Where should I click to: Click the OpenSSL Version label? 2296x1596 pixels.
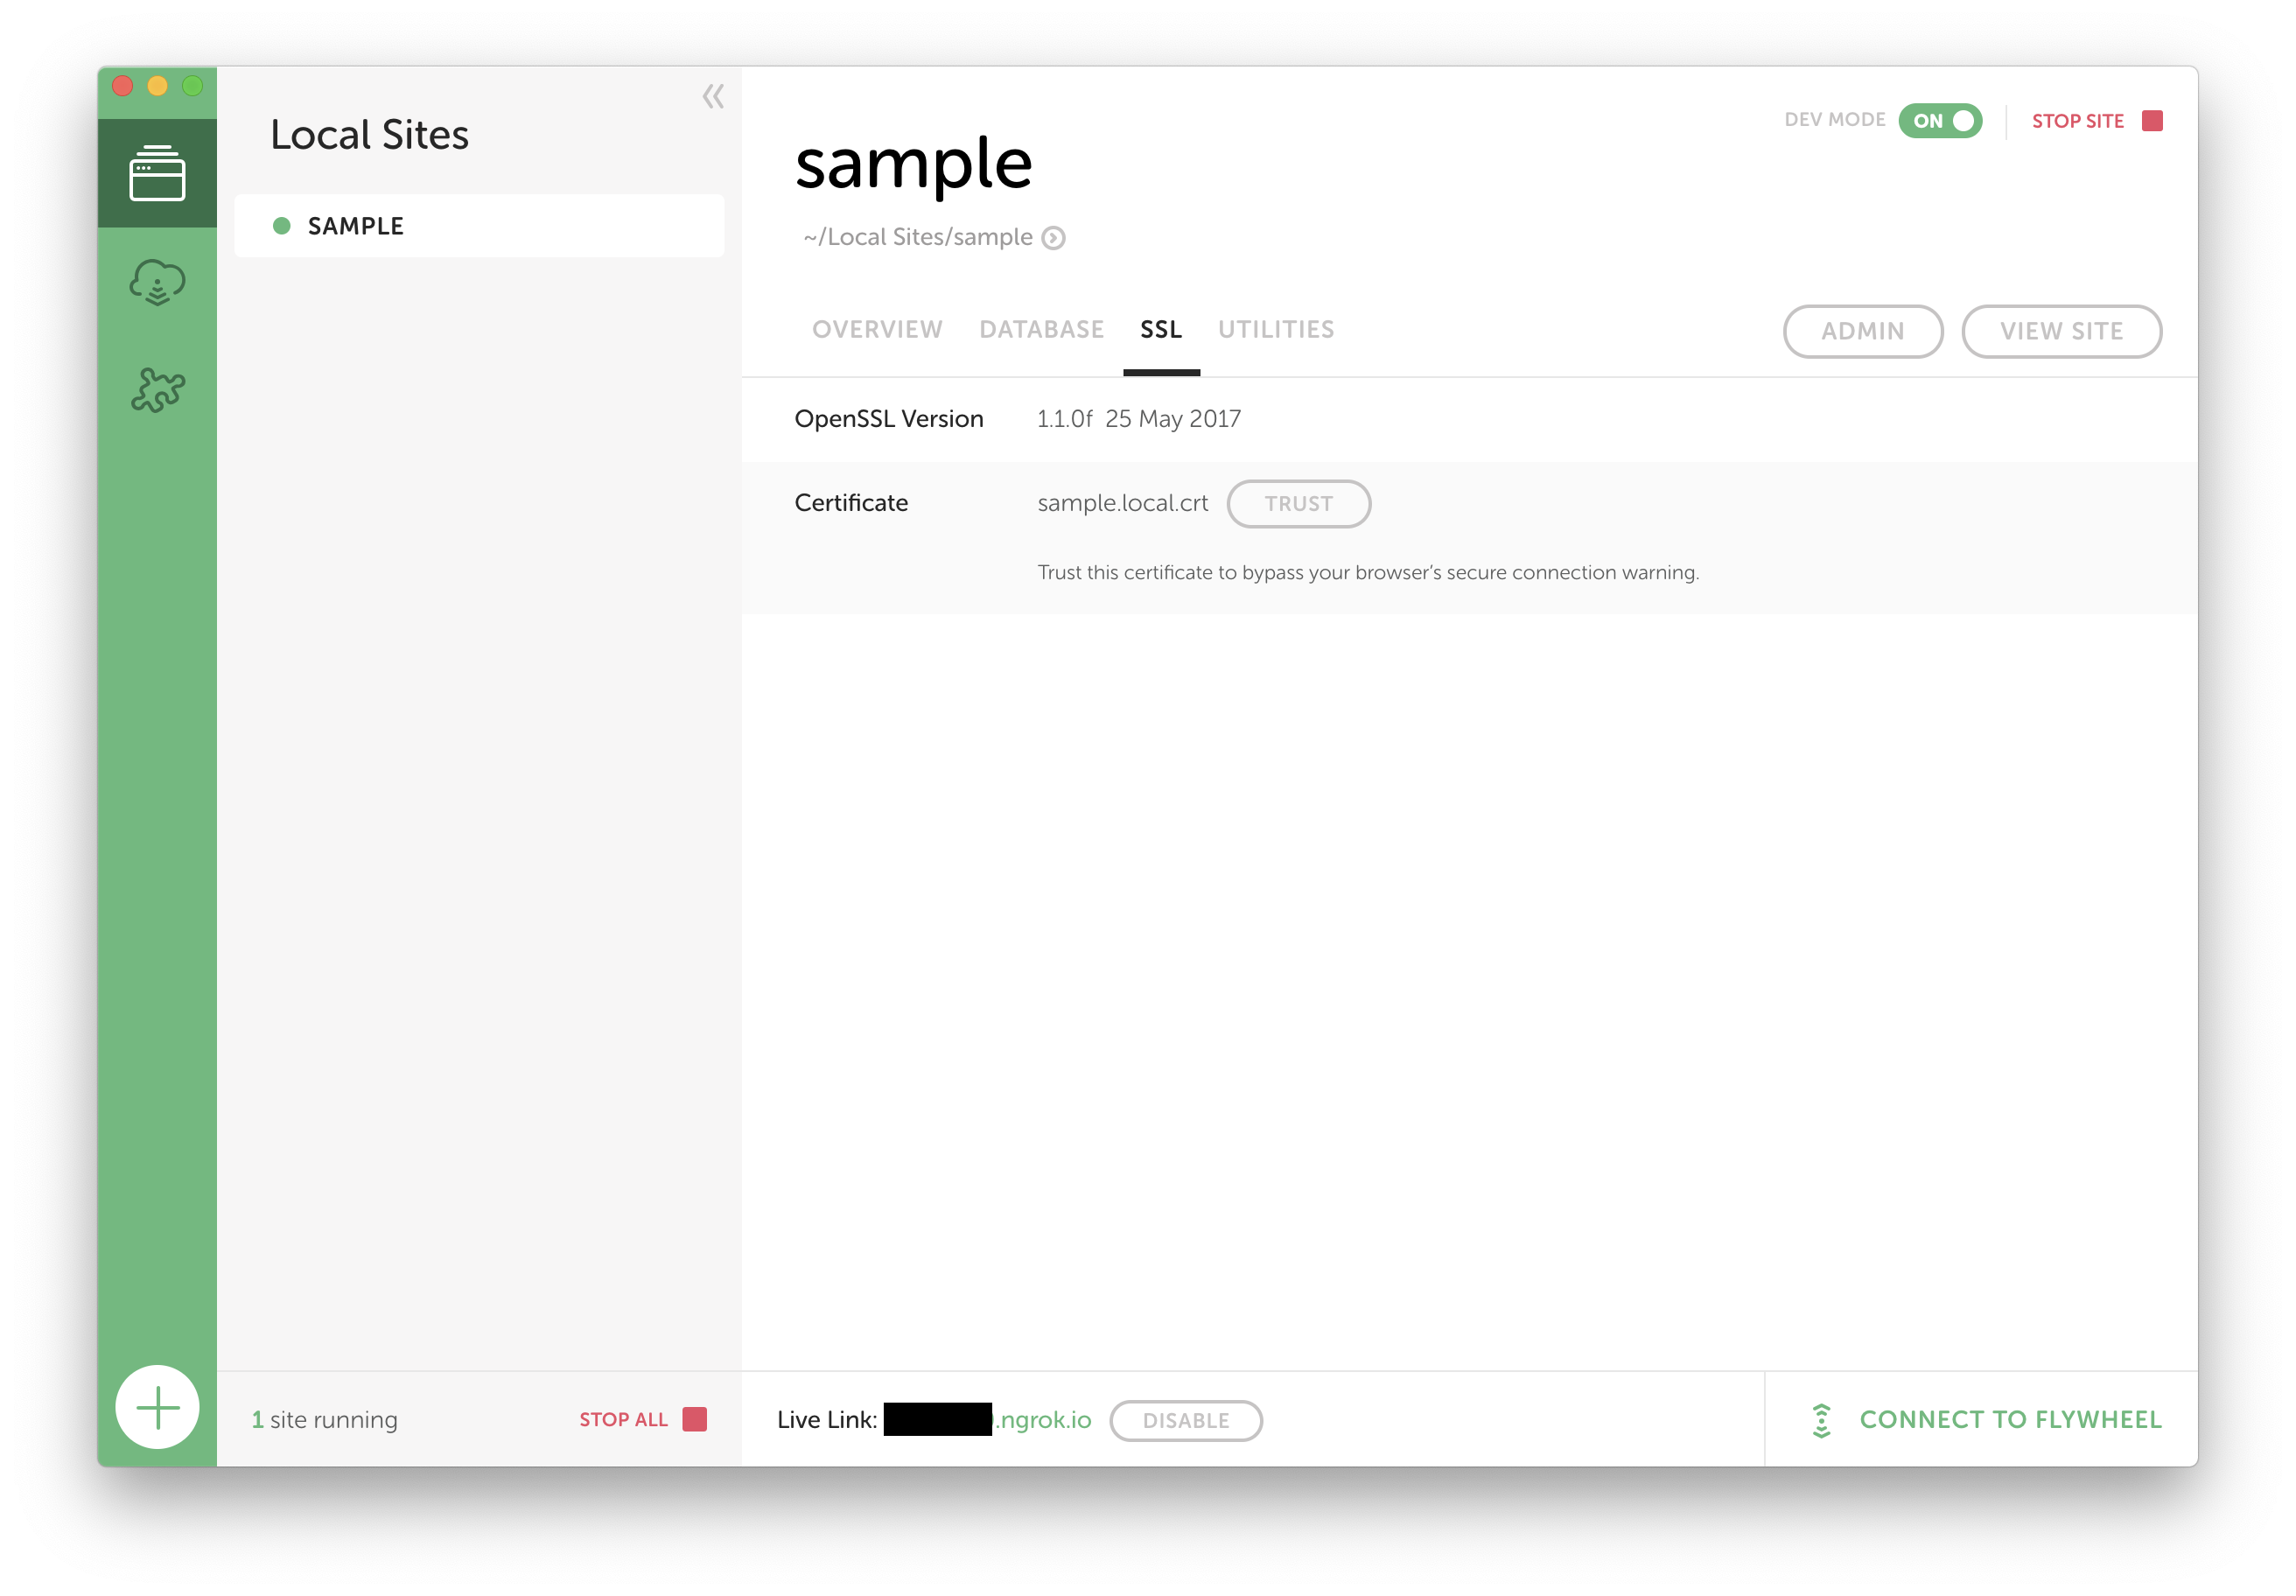tap(889, 419)
